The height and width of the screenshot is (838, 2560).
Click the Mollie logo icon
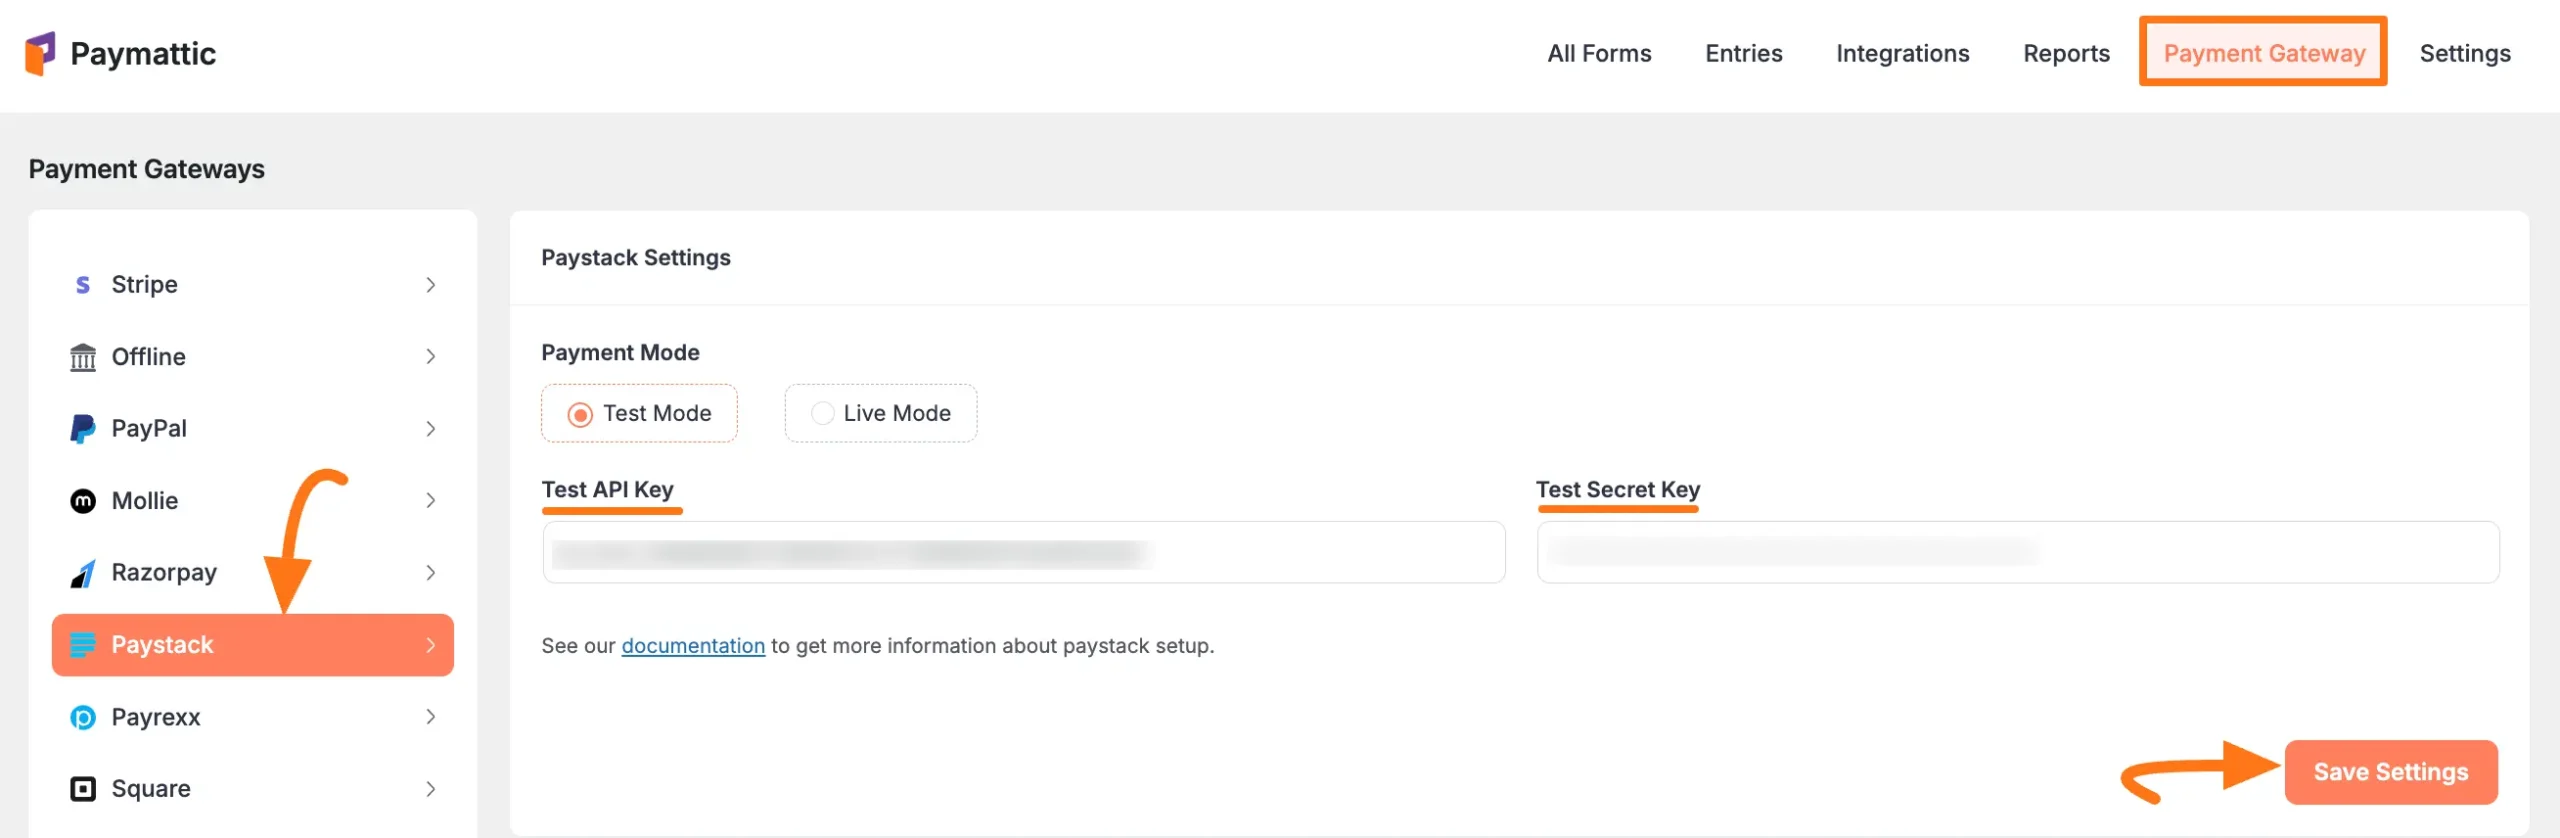(x=83, y=501)
